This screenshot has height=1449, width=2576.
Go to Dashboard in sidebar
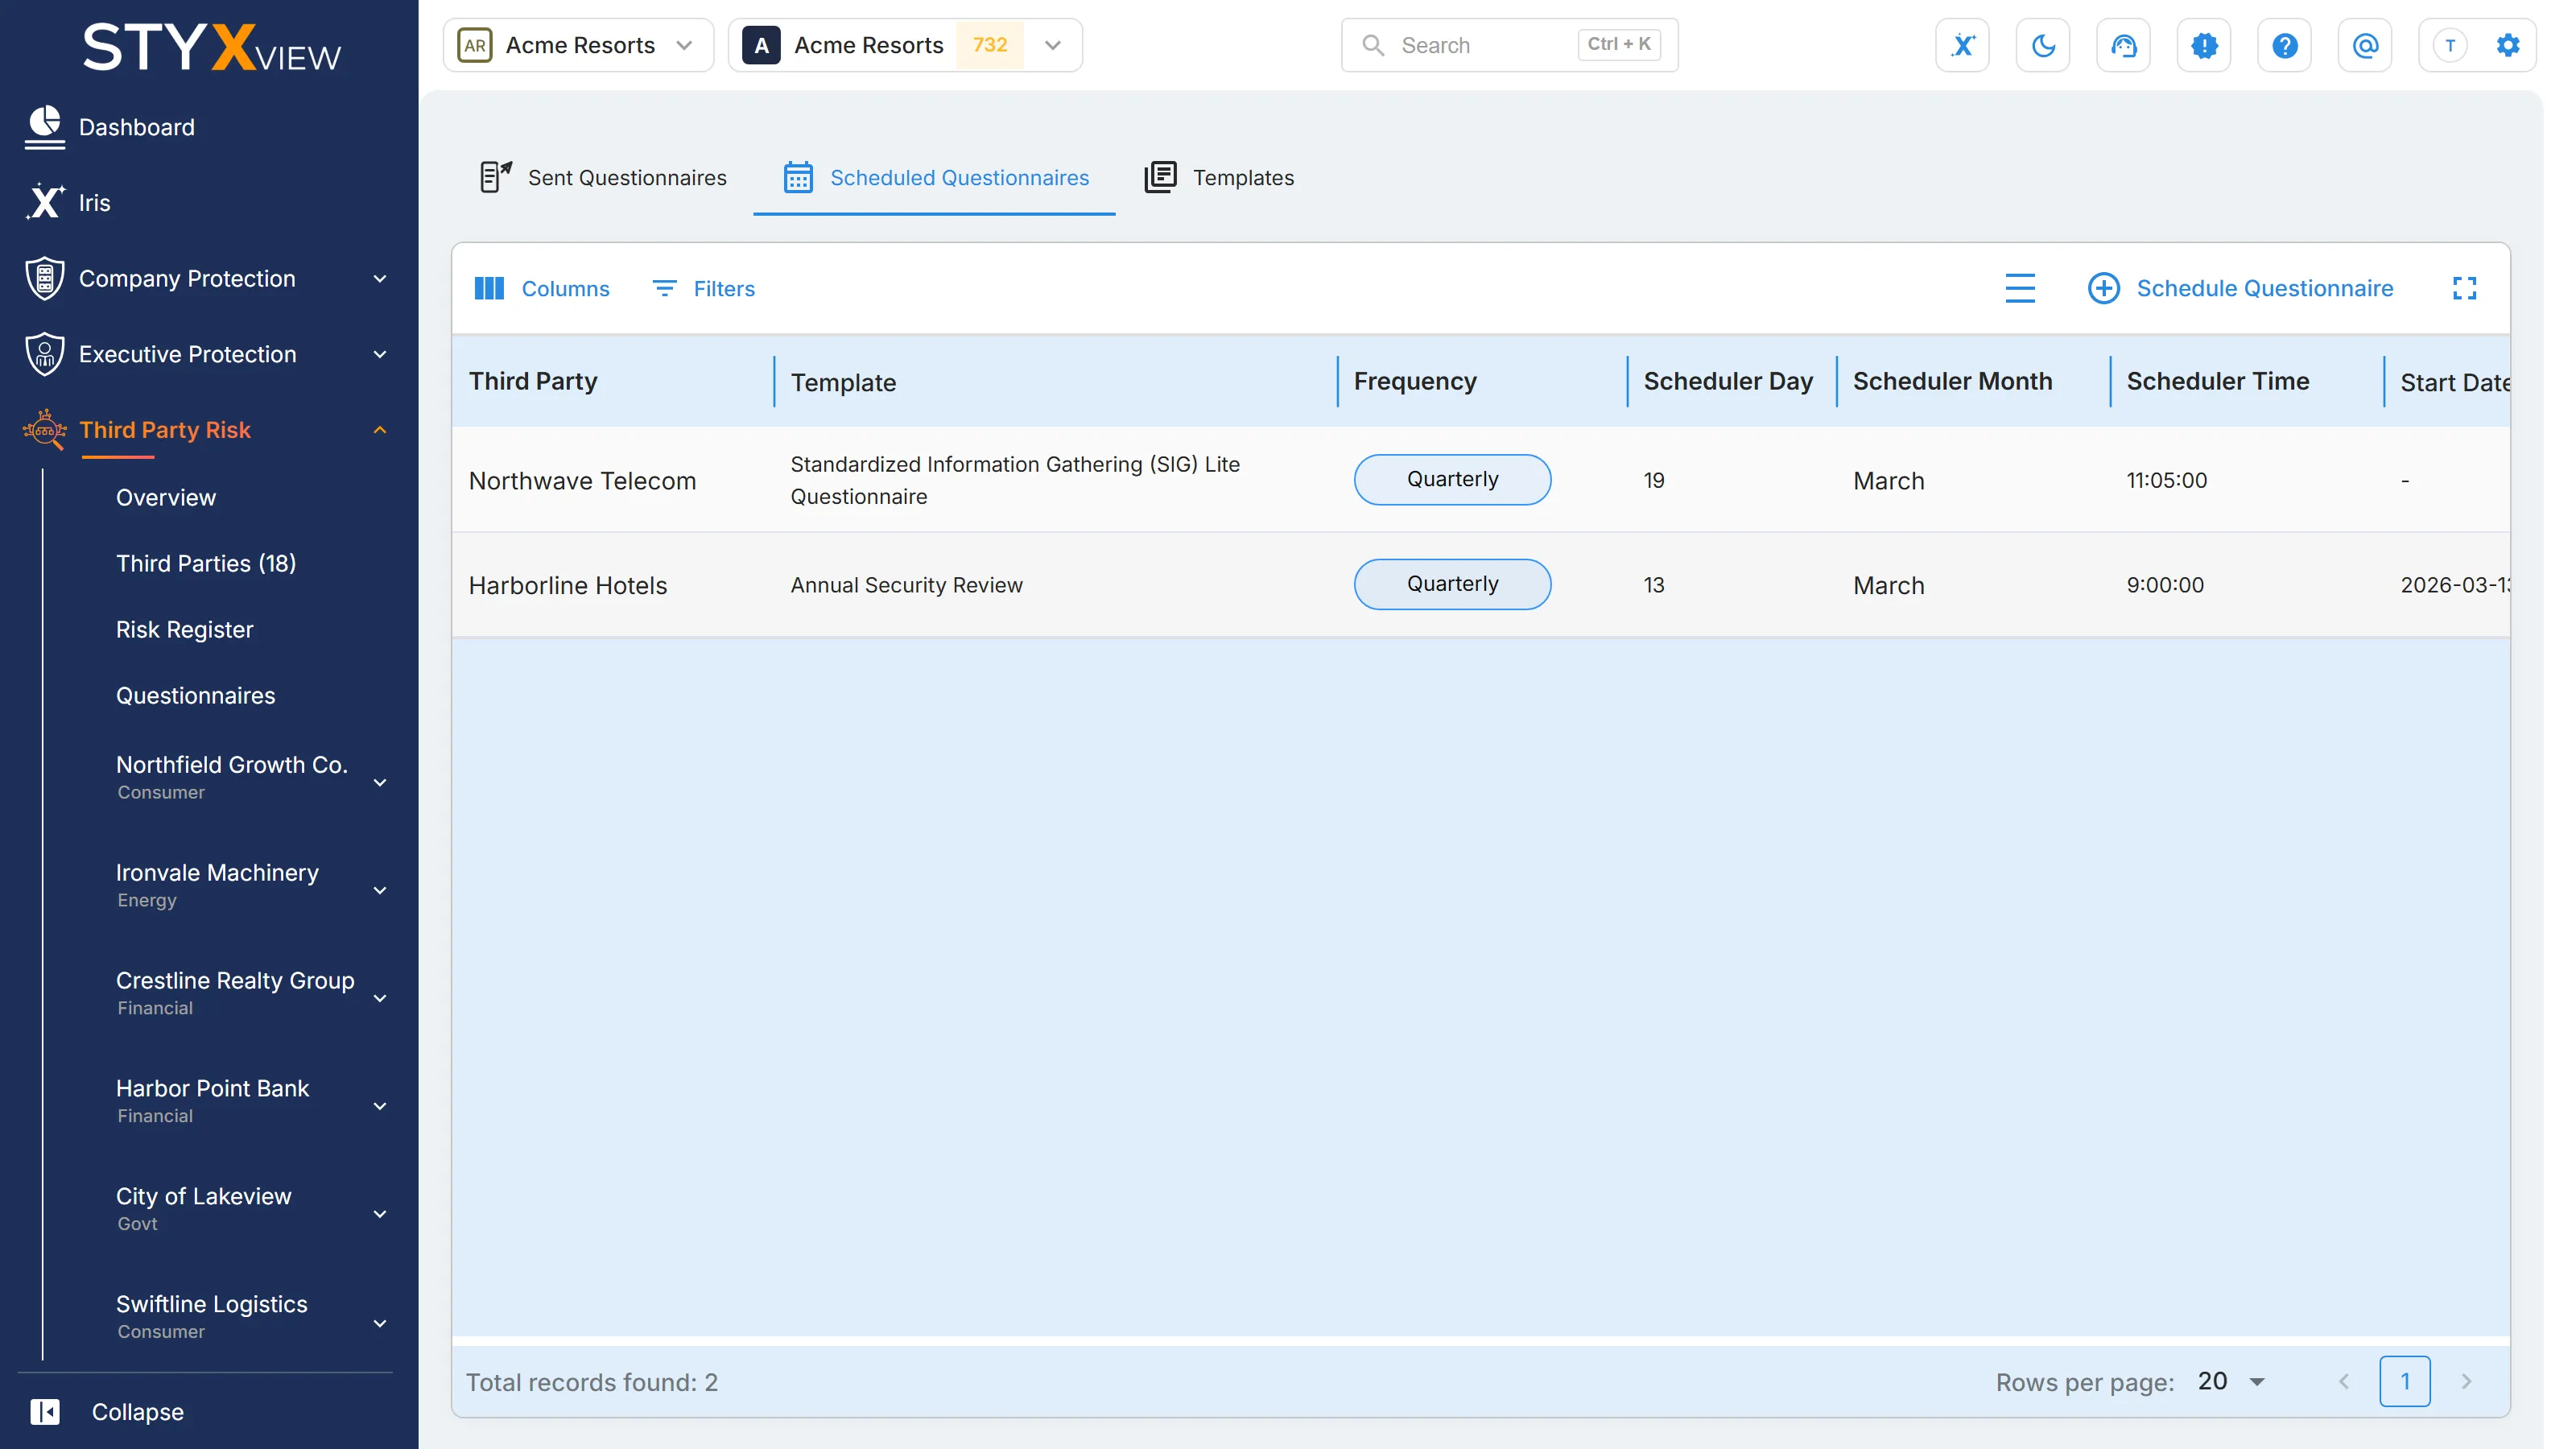[209, 127]
